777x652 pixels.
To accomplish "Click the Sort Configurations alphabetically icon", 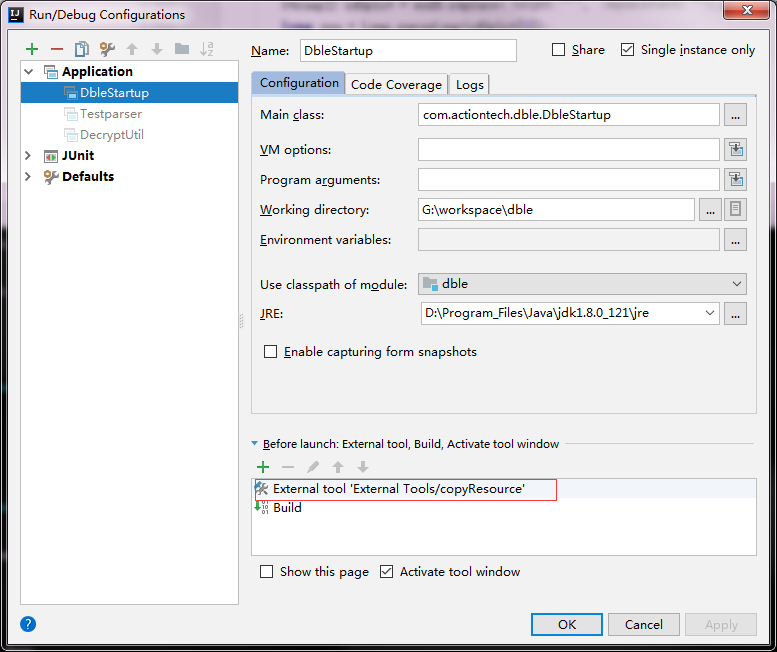I will [x=207, y=49].
